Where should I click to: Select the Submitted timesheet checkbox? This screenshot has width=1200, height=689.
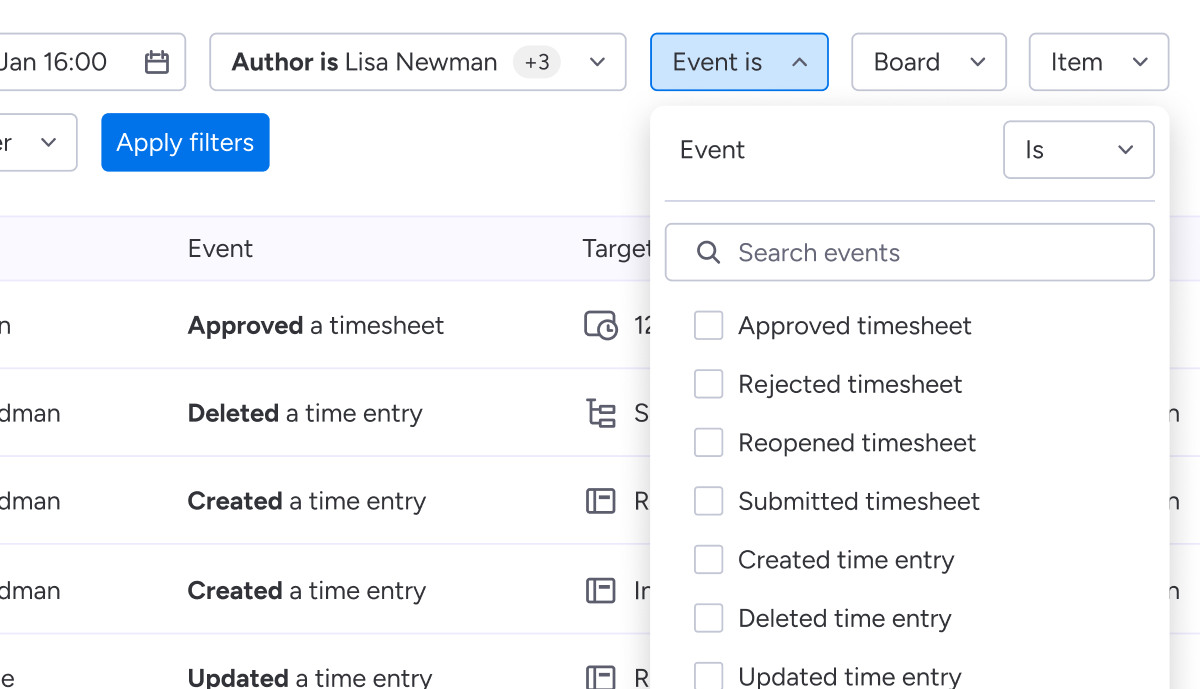[708, 501]
